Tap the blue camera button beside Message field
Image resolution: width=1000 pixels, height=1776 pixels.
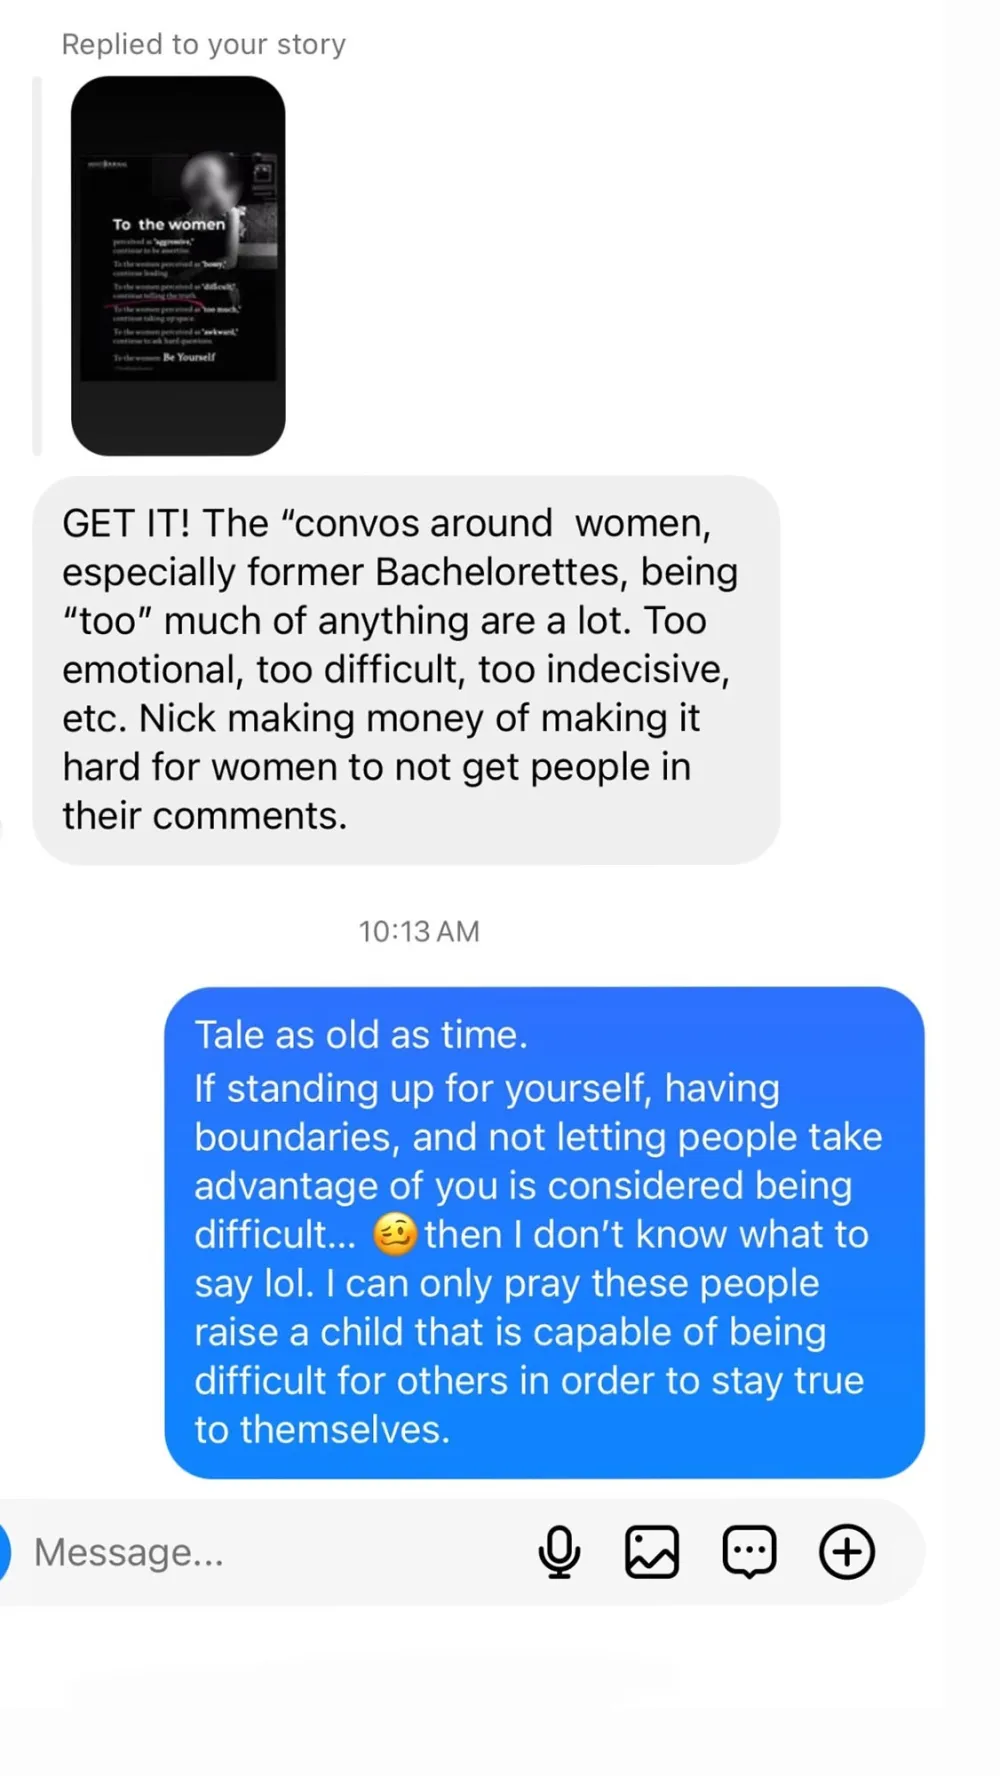(4, 1552)
